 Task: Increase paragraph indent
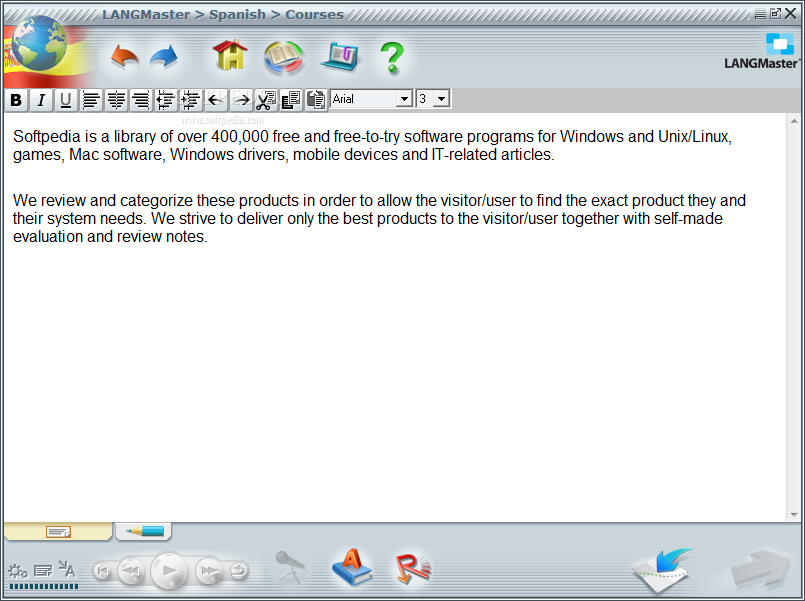190,100
